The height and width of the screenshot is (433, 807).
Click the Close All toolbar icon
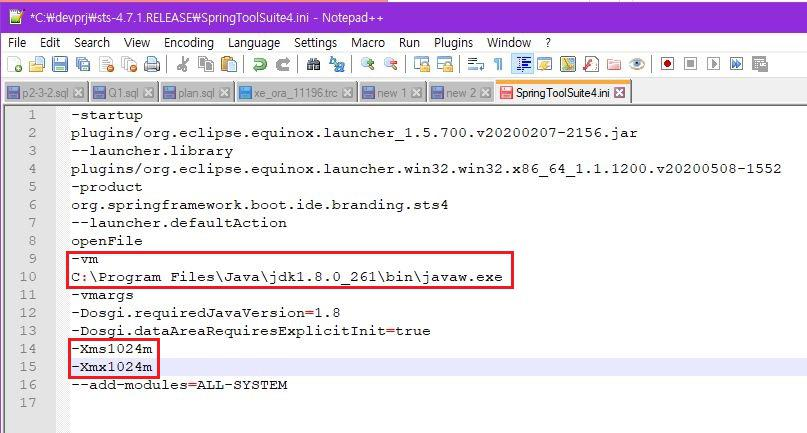129,64
